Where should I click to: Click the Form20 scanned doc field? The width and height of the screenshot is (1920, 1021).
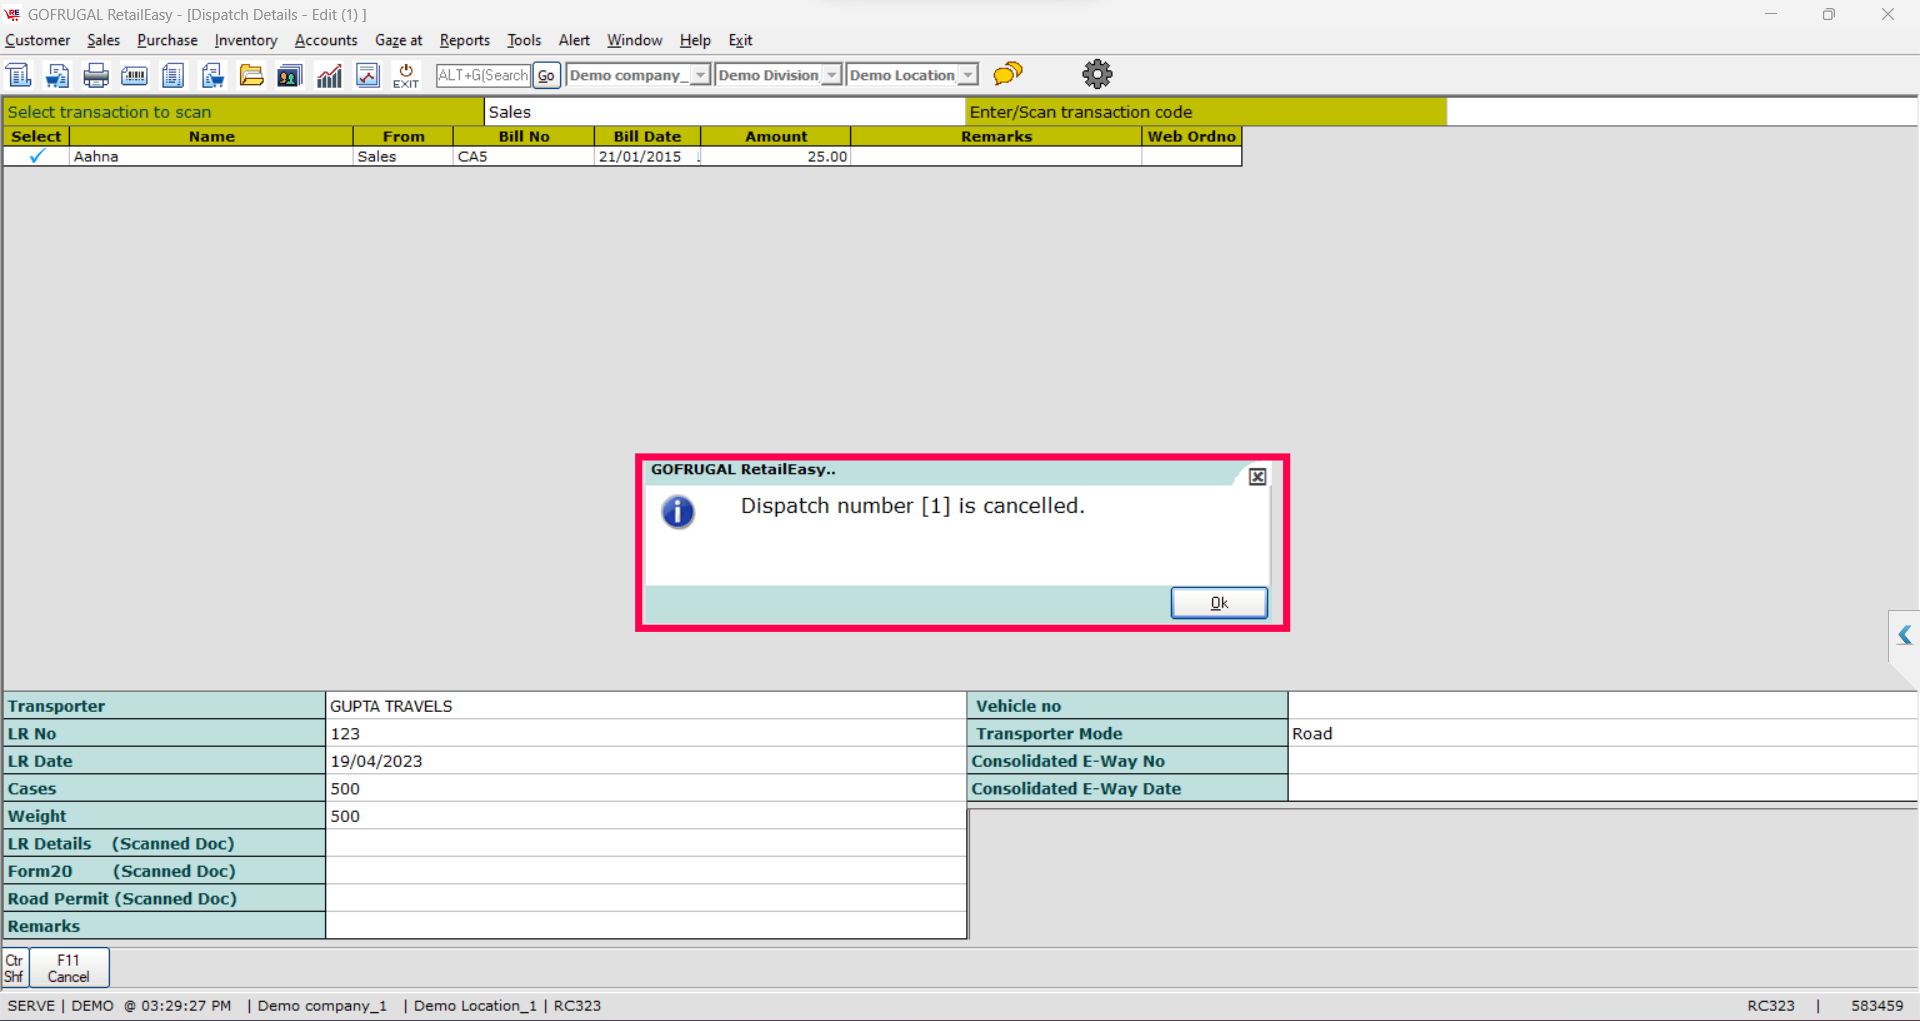point(646,871)
